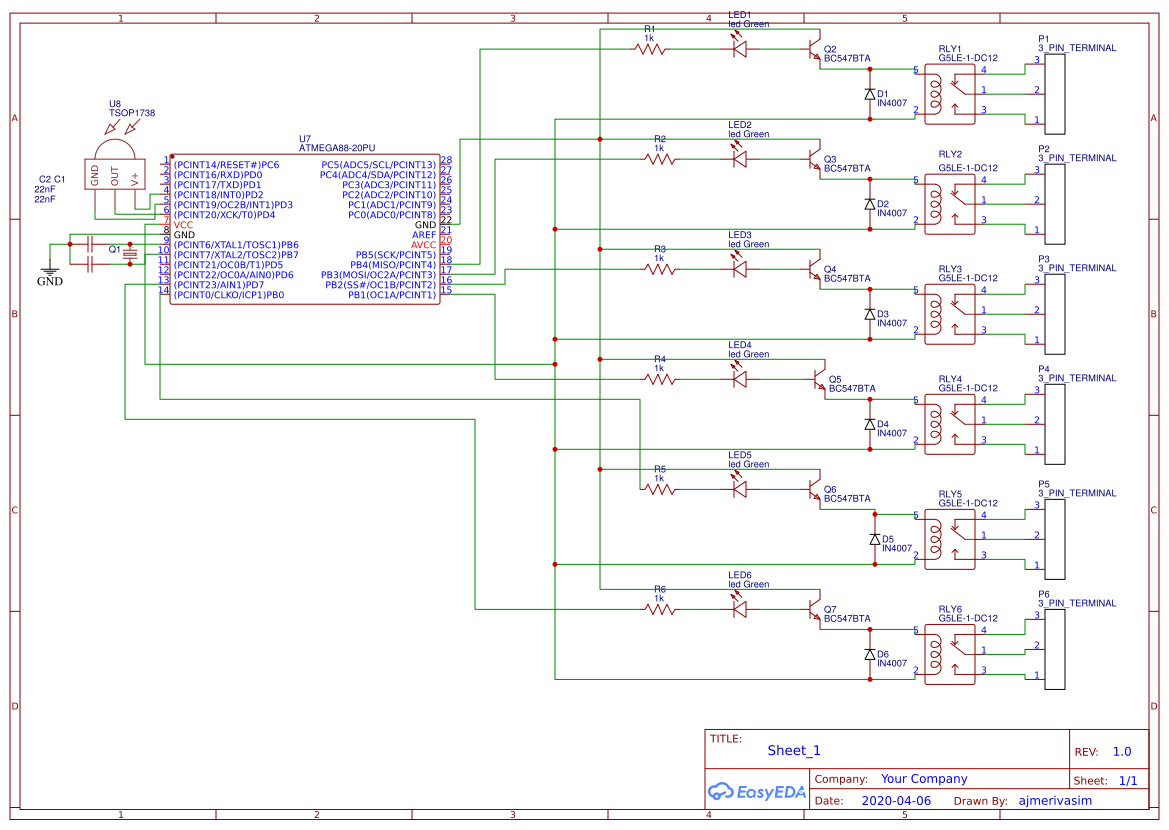The image size is (1169, 830).
Task: Select the R1 resistor symbol
Action: 649,49
